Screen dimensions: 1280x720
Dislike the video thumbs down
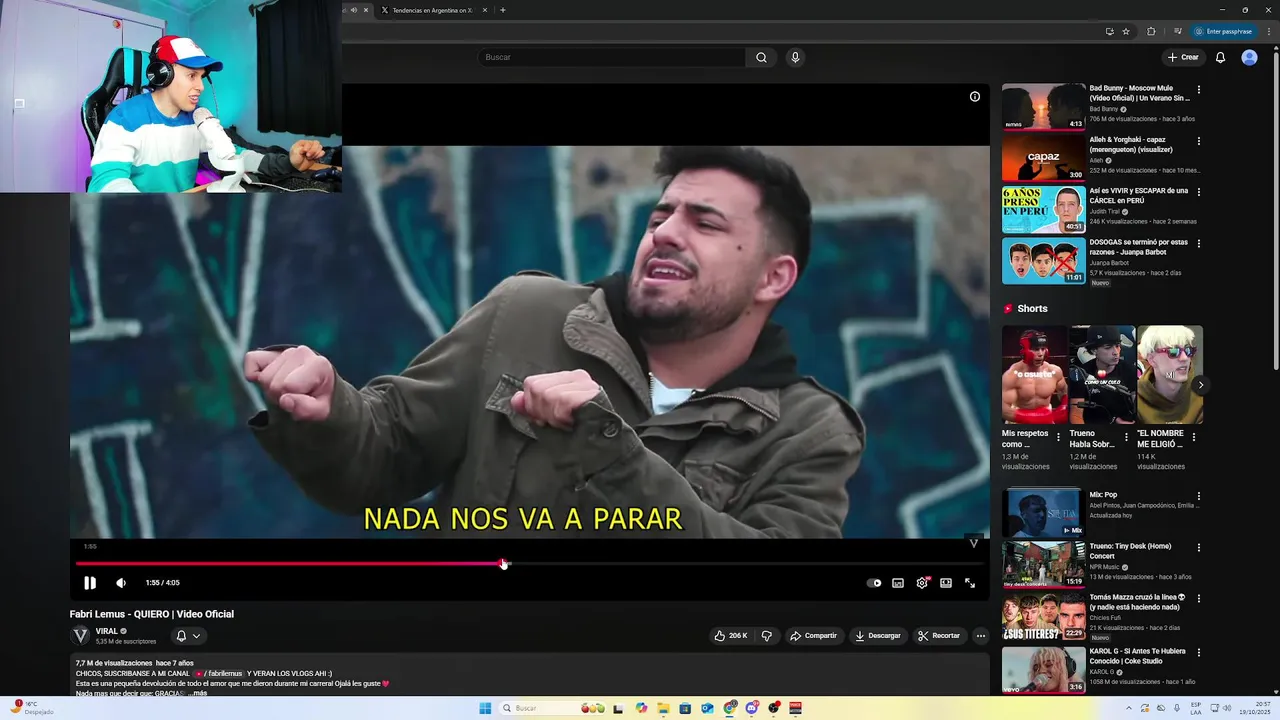[767, 636]
